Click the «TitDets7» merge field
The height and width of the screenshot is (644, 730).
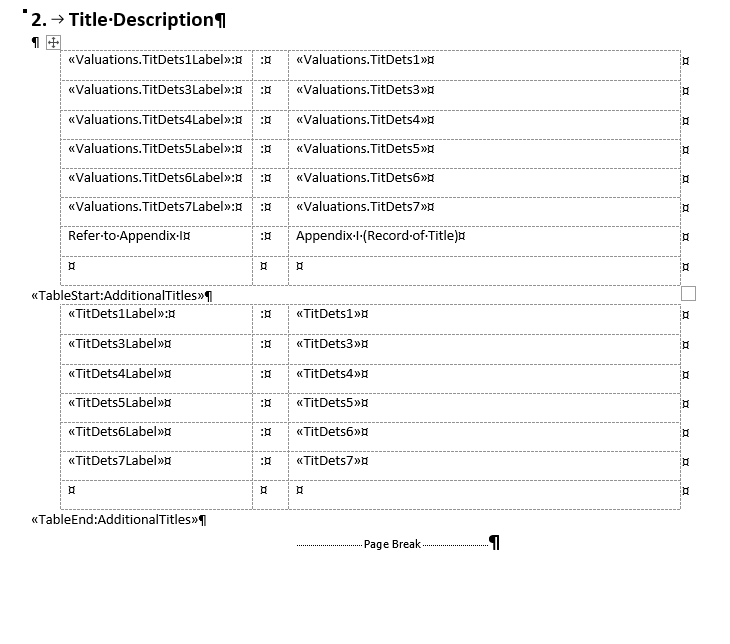[328, 461]
